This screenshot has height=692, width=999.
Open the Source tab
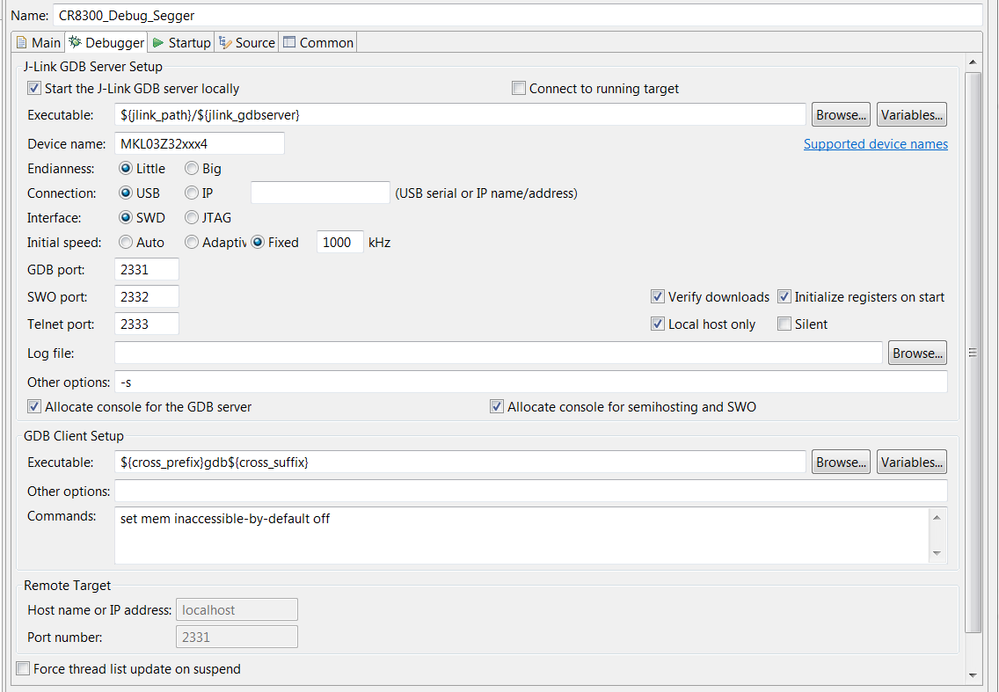click(247, 43)
